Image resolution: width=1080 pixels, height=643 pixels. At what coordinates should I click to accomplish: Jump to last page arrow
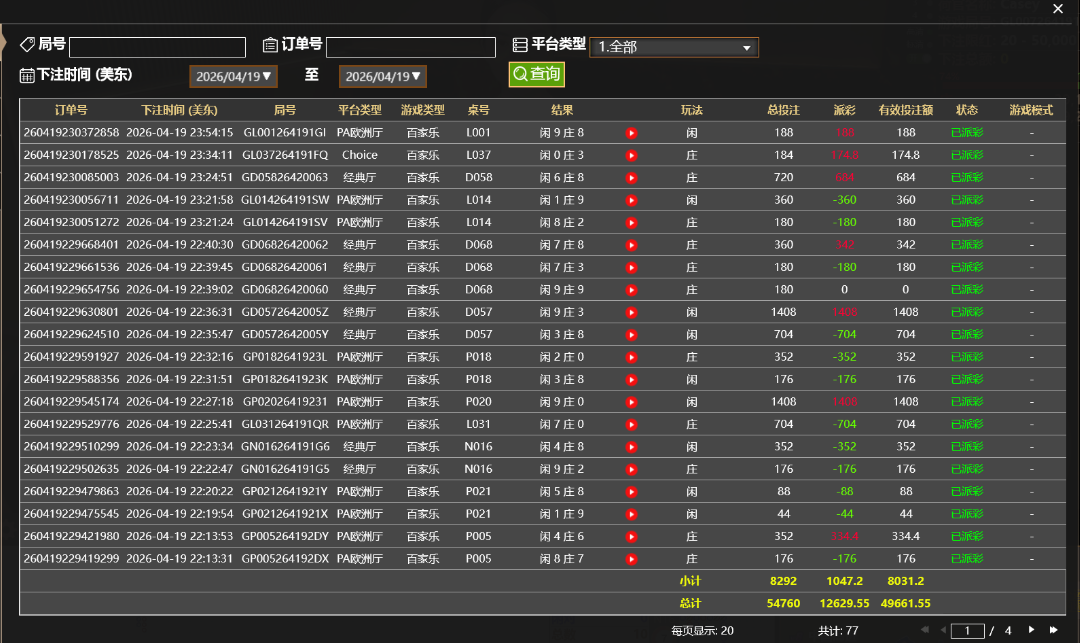tap(1053, 630)
